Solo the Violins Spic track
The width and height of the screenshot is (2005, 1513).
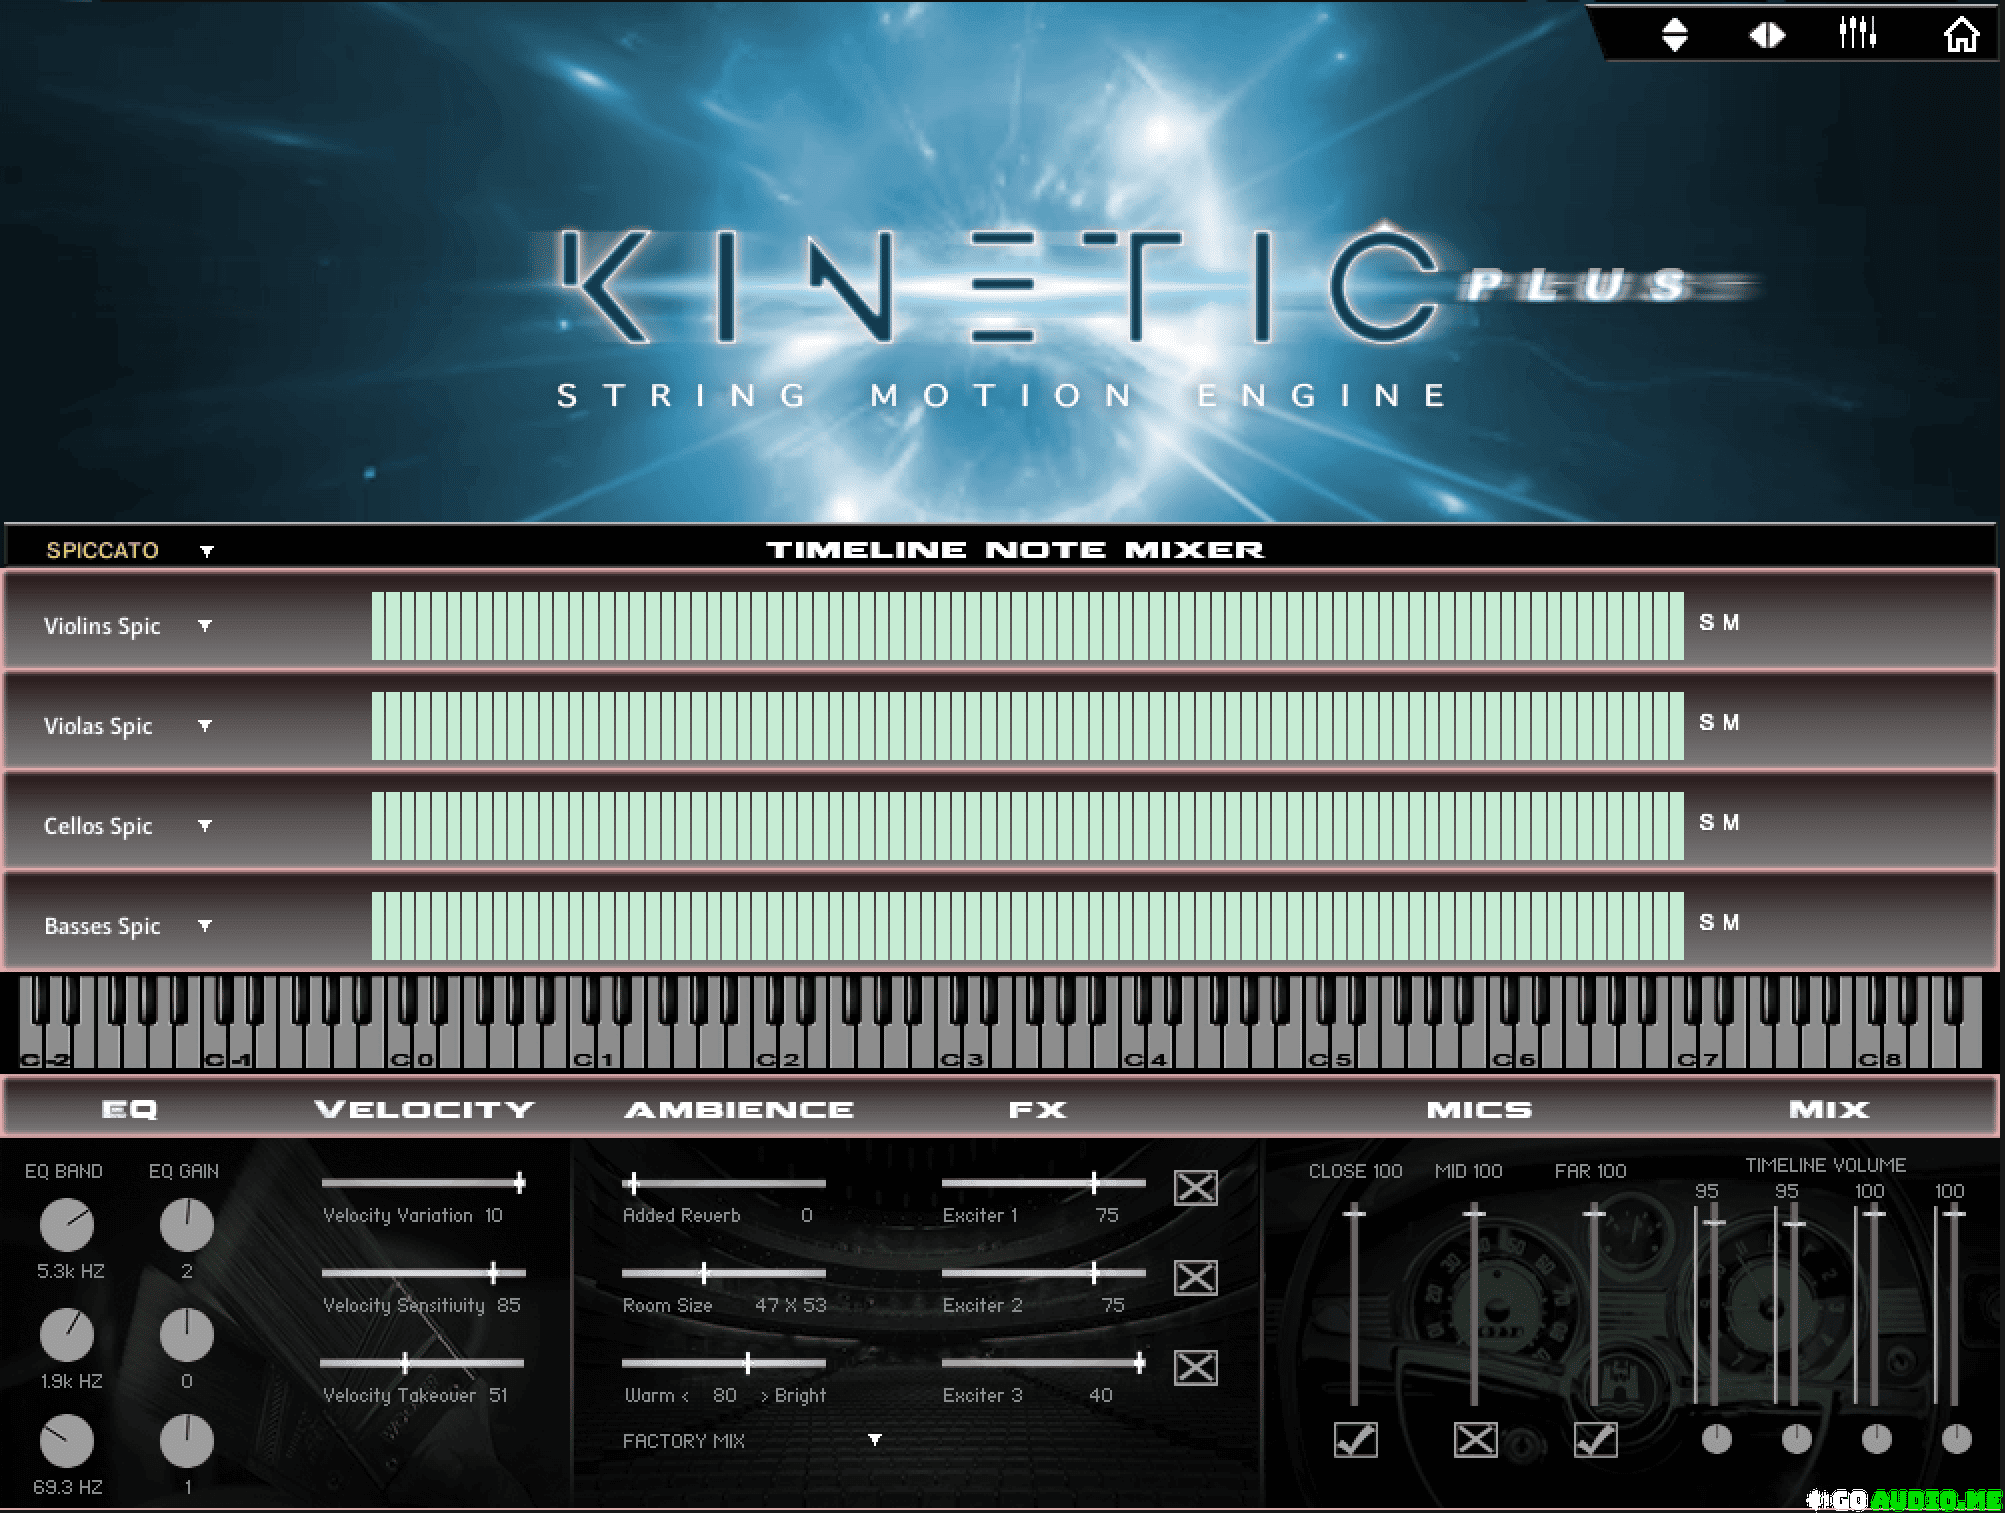click(1707, 622)
